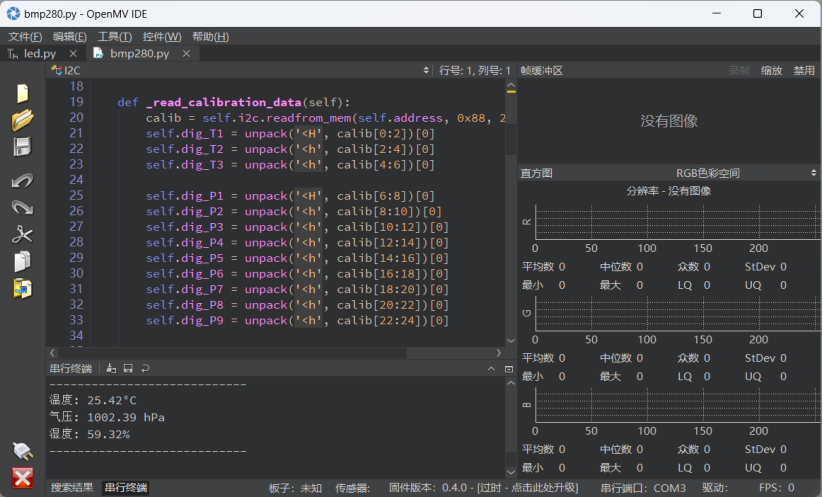Open the I2C symbol dropdown
The image size is (823, 497).
click(x=240, y=70)
